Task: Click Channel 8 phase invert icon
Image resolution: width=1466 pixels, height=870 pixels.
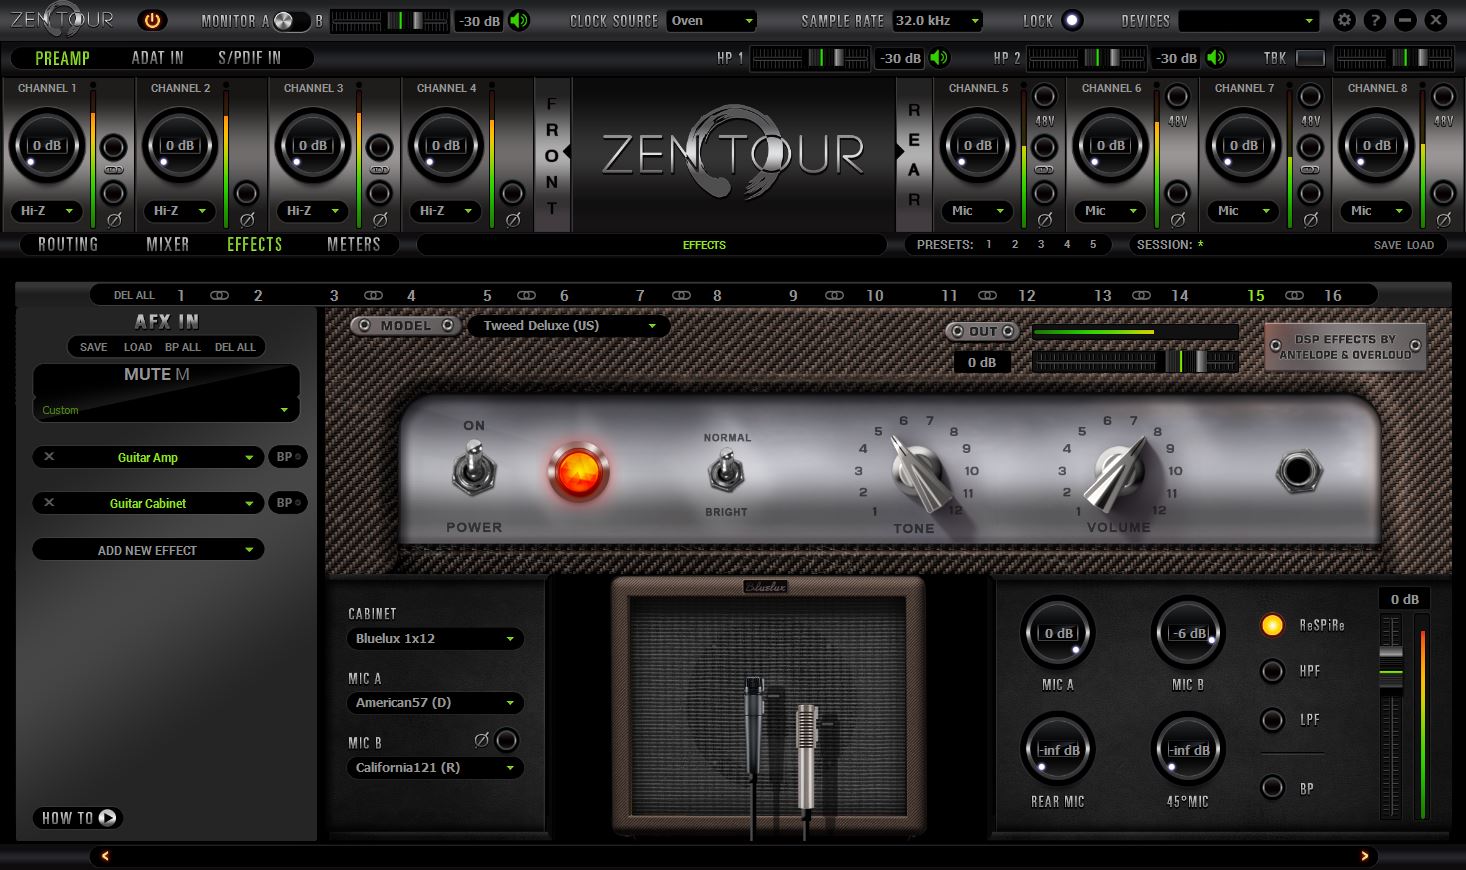Action: 1443,220
